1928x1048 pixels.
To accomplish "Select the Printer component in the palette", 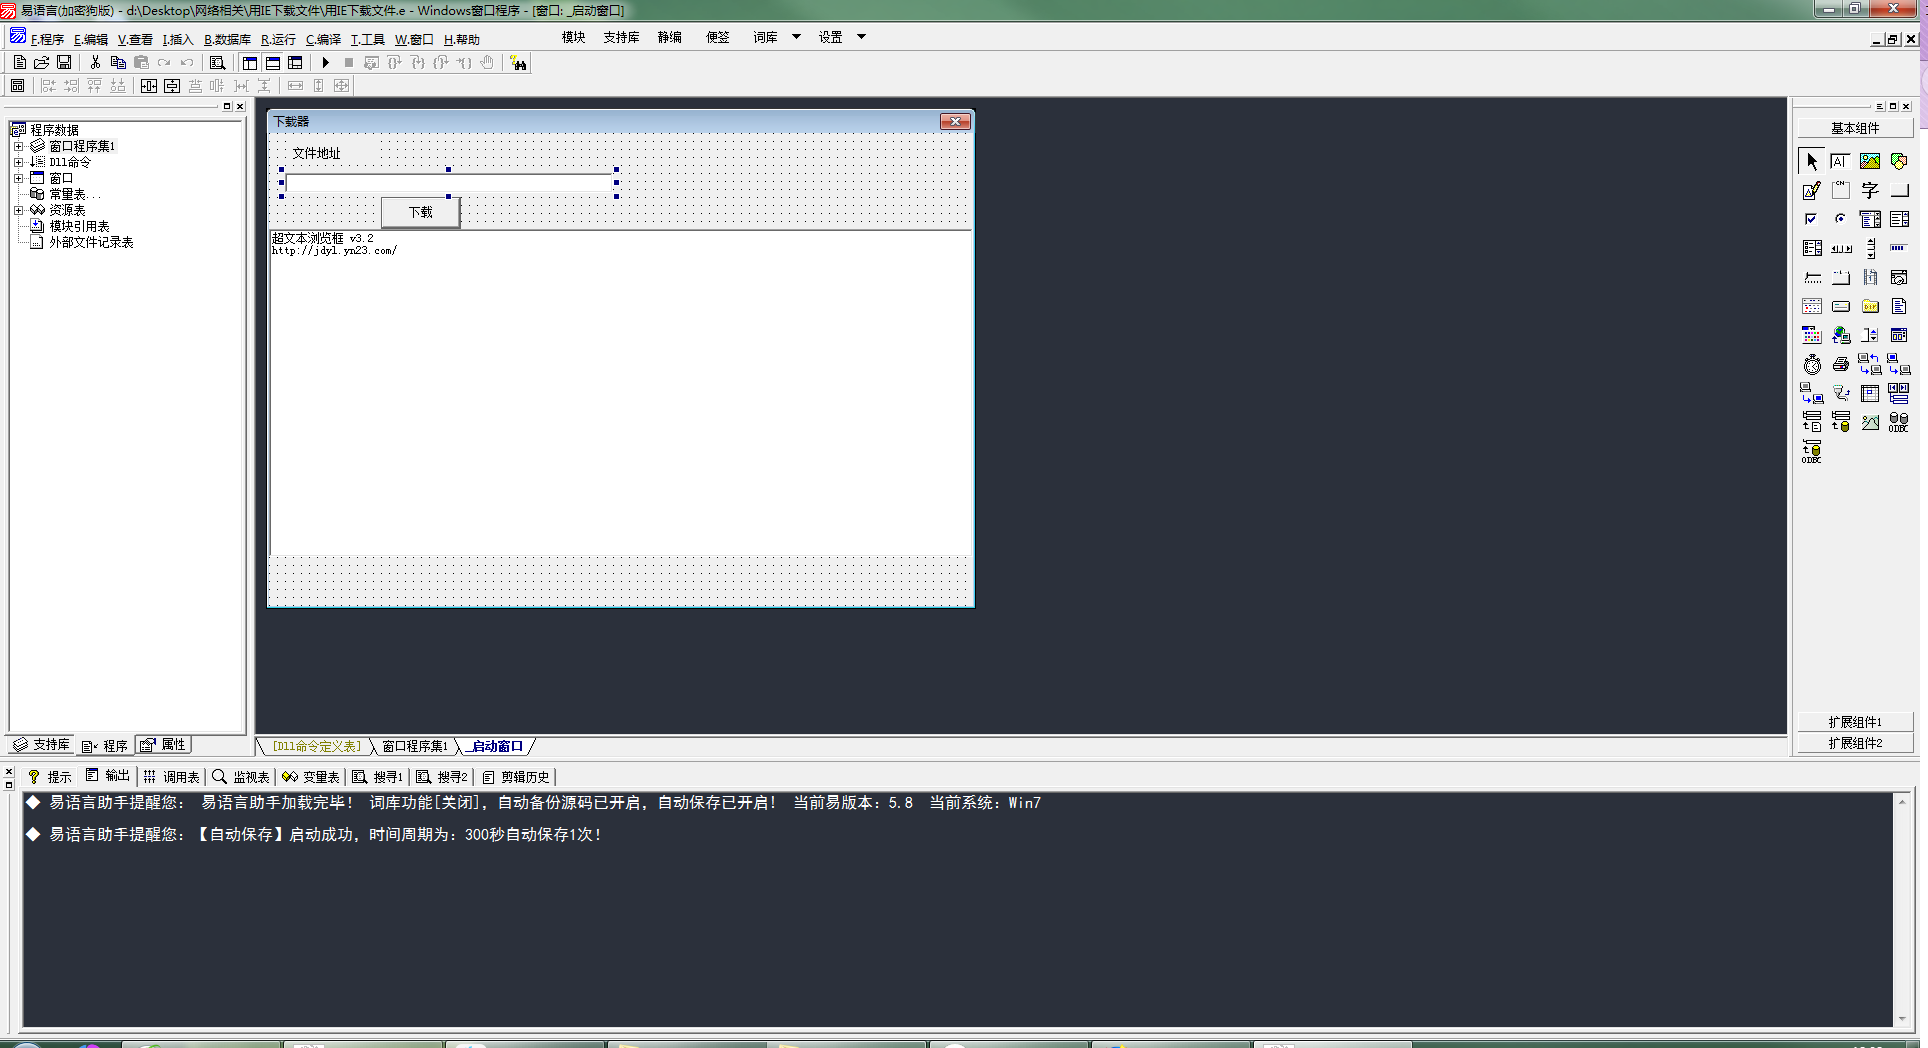I will (1840, 365).
